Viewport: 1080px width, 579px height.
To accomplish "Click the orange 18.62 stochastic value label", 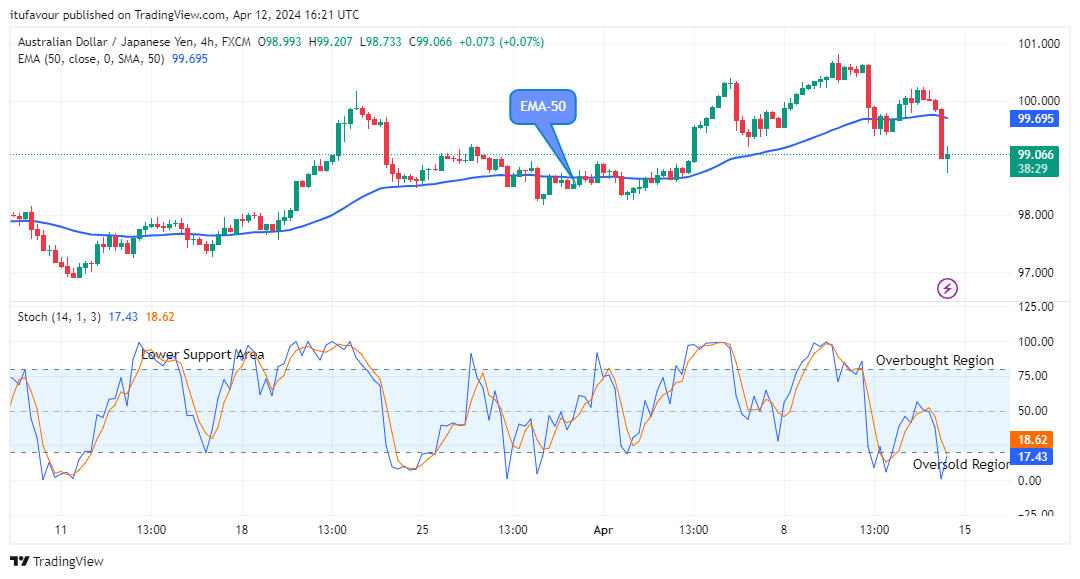I will pos(1032,439).
